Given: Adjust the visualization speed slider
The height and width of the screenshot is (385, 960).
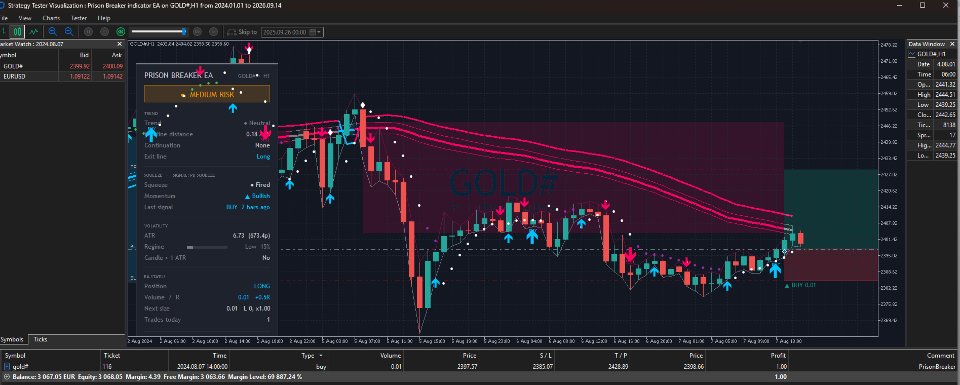Looking at the screenshot, I should tap(159, 31).
